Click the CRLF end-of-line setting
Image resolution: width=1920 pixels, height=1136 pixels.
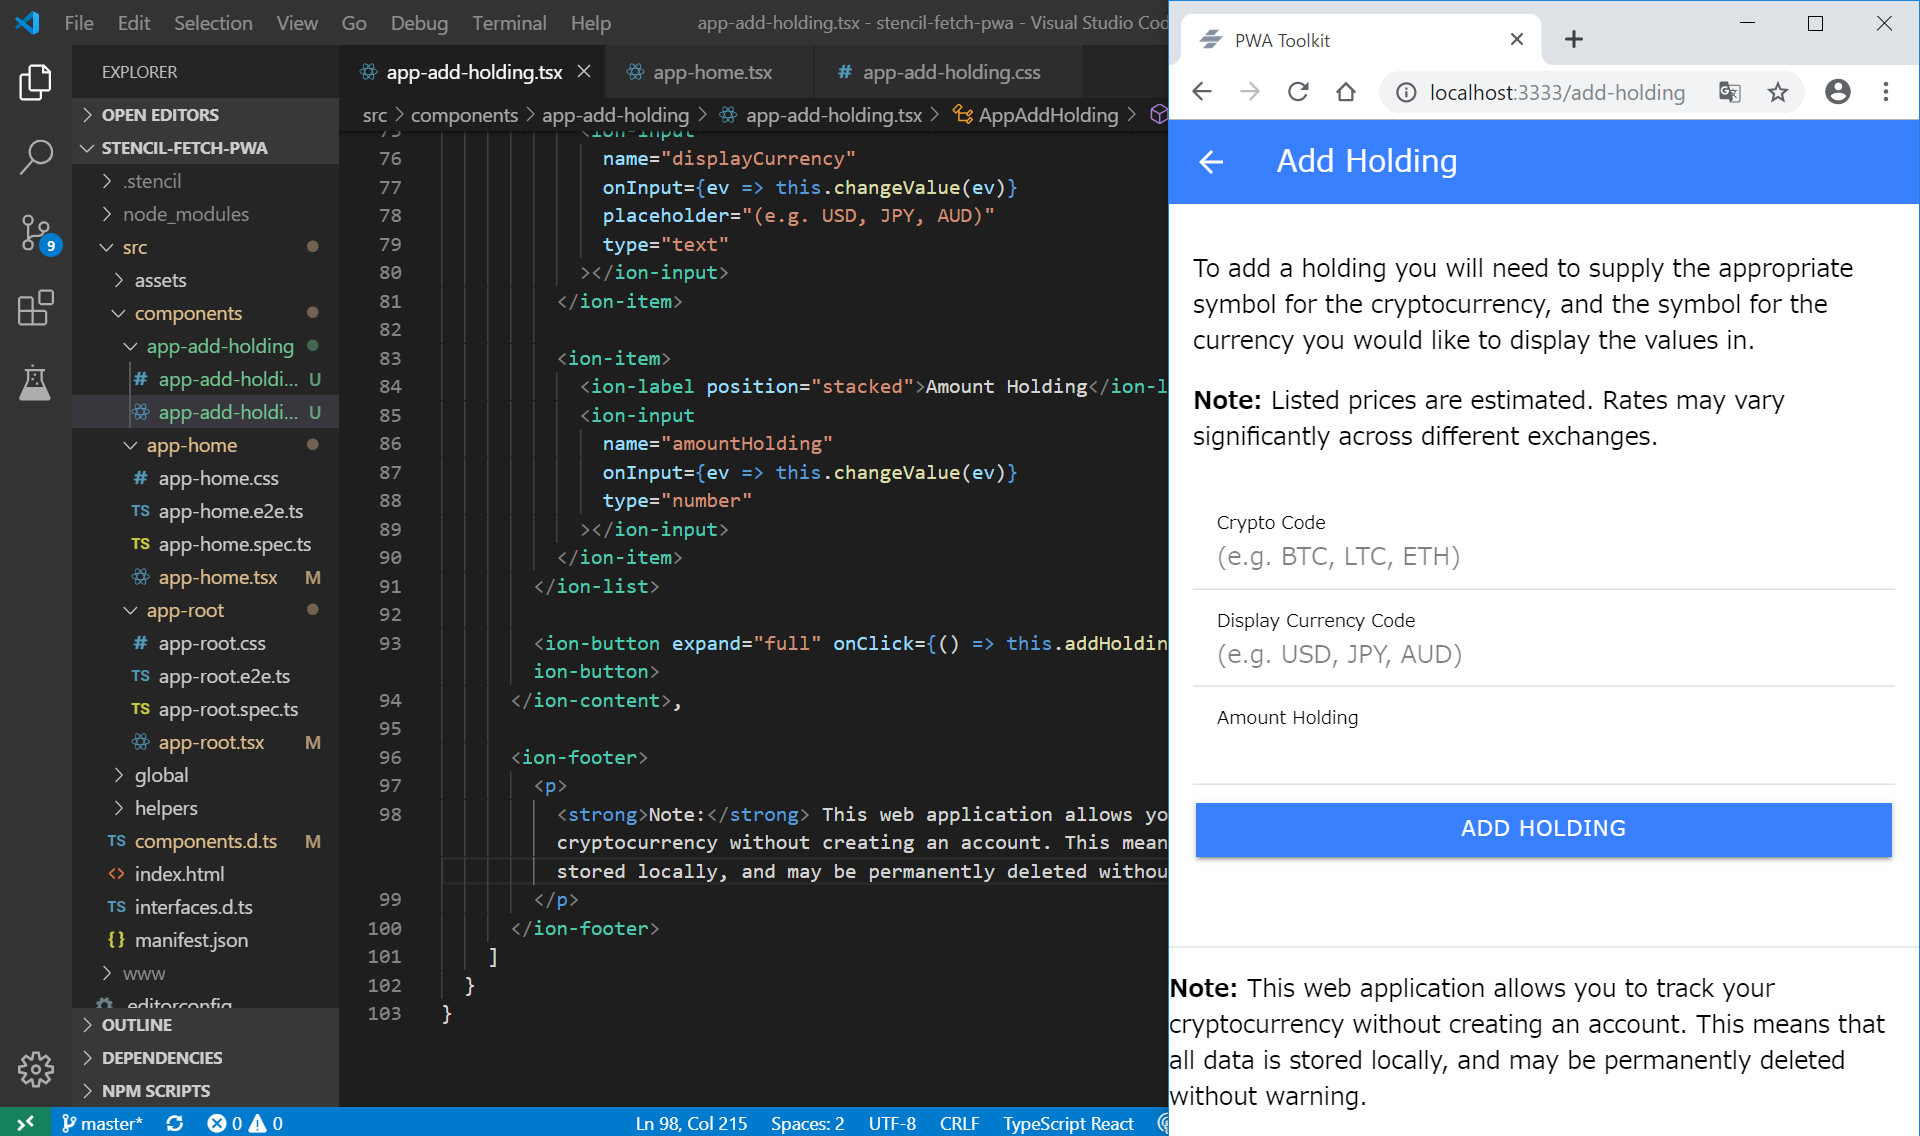coord(959,1123)
